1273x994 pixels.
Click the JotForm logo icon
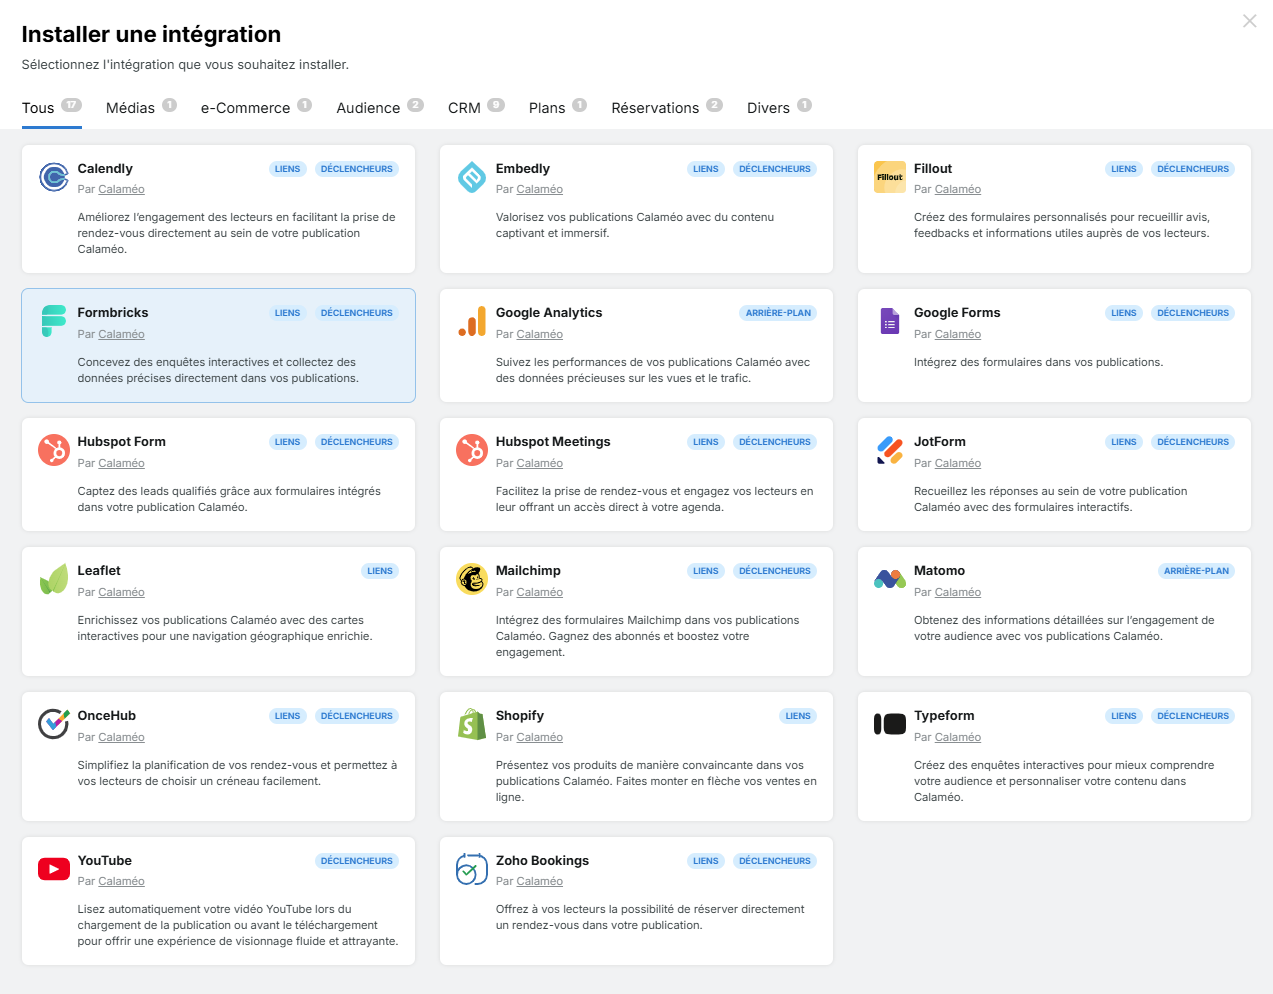[890, 450]
